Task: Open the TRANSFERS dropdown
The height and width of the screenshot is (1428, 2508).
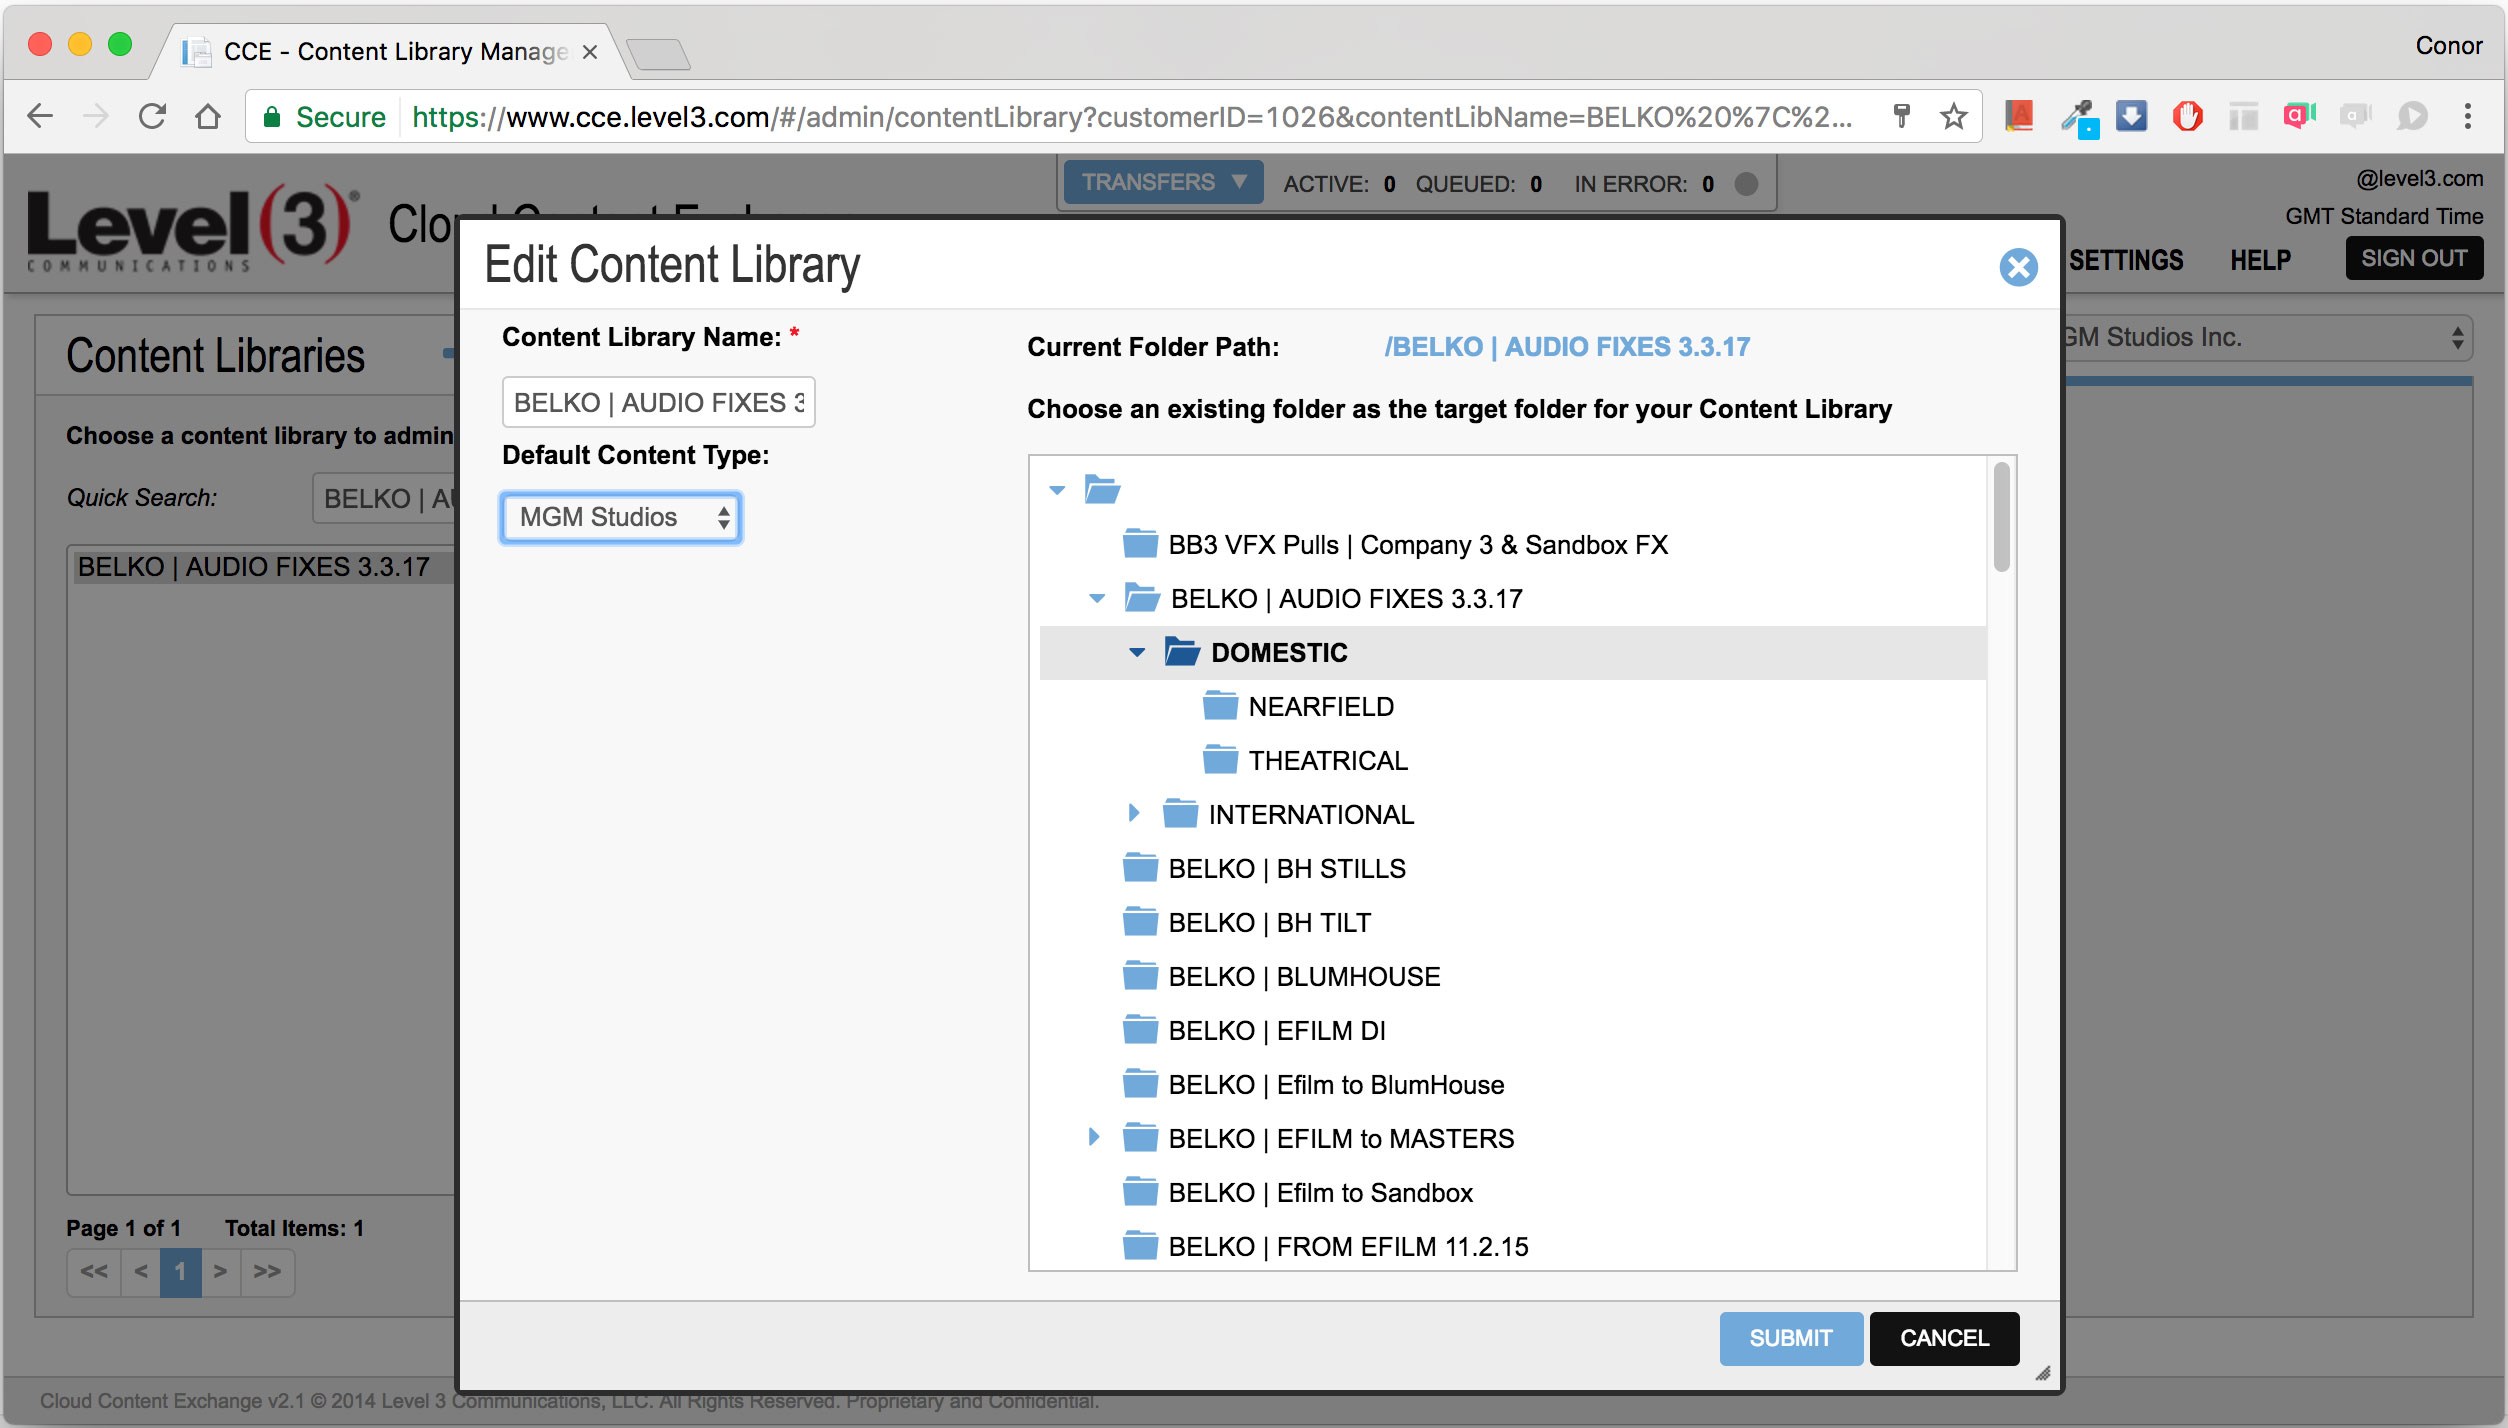Action: 1163,182
